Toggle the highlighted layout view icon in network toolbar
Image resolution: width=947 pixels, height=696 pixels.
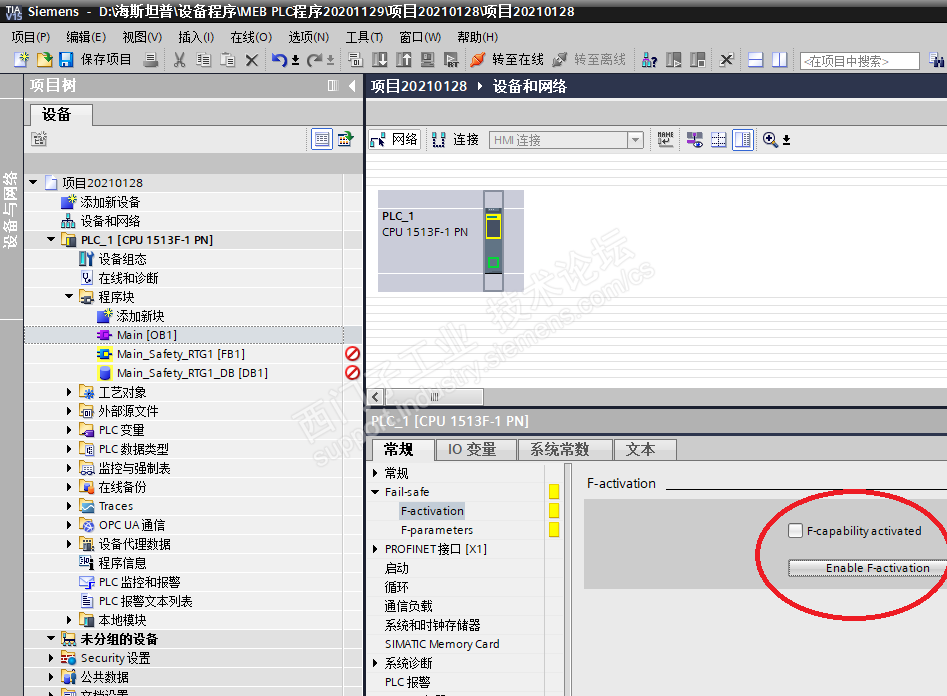743,140
